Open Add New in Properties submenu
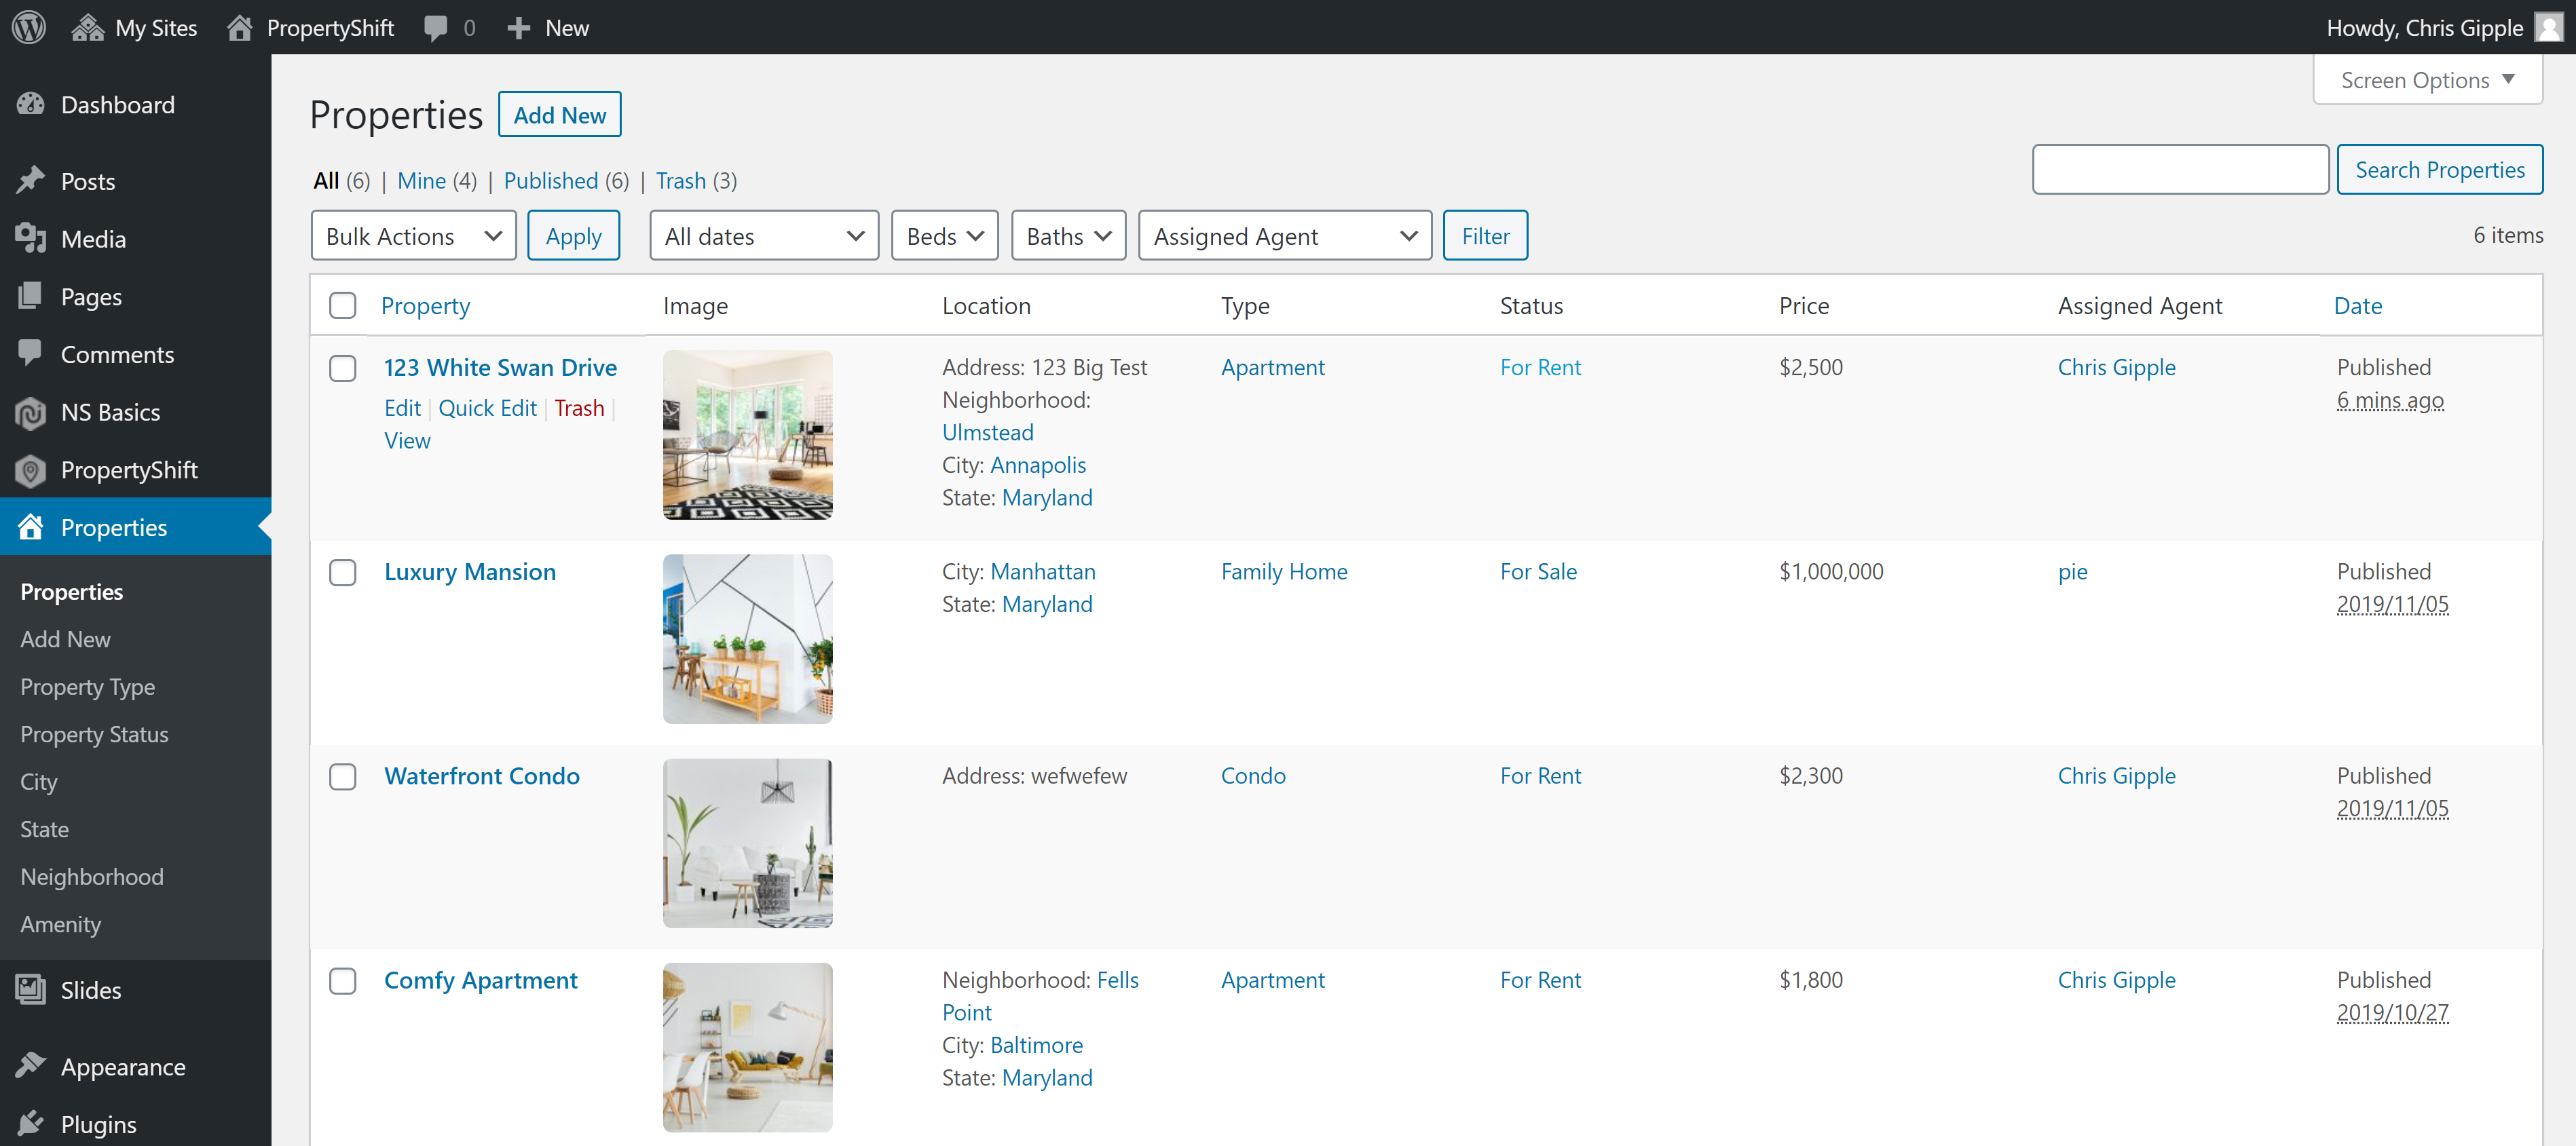 pyautogui.click(x=65, y=639)
